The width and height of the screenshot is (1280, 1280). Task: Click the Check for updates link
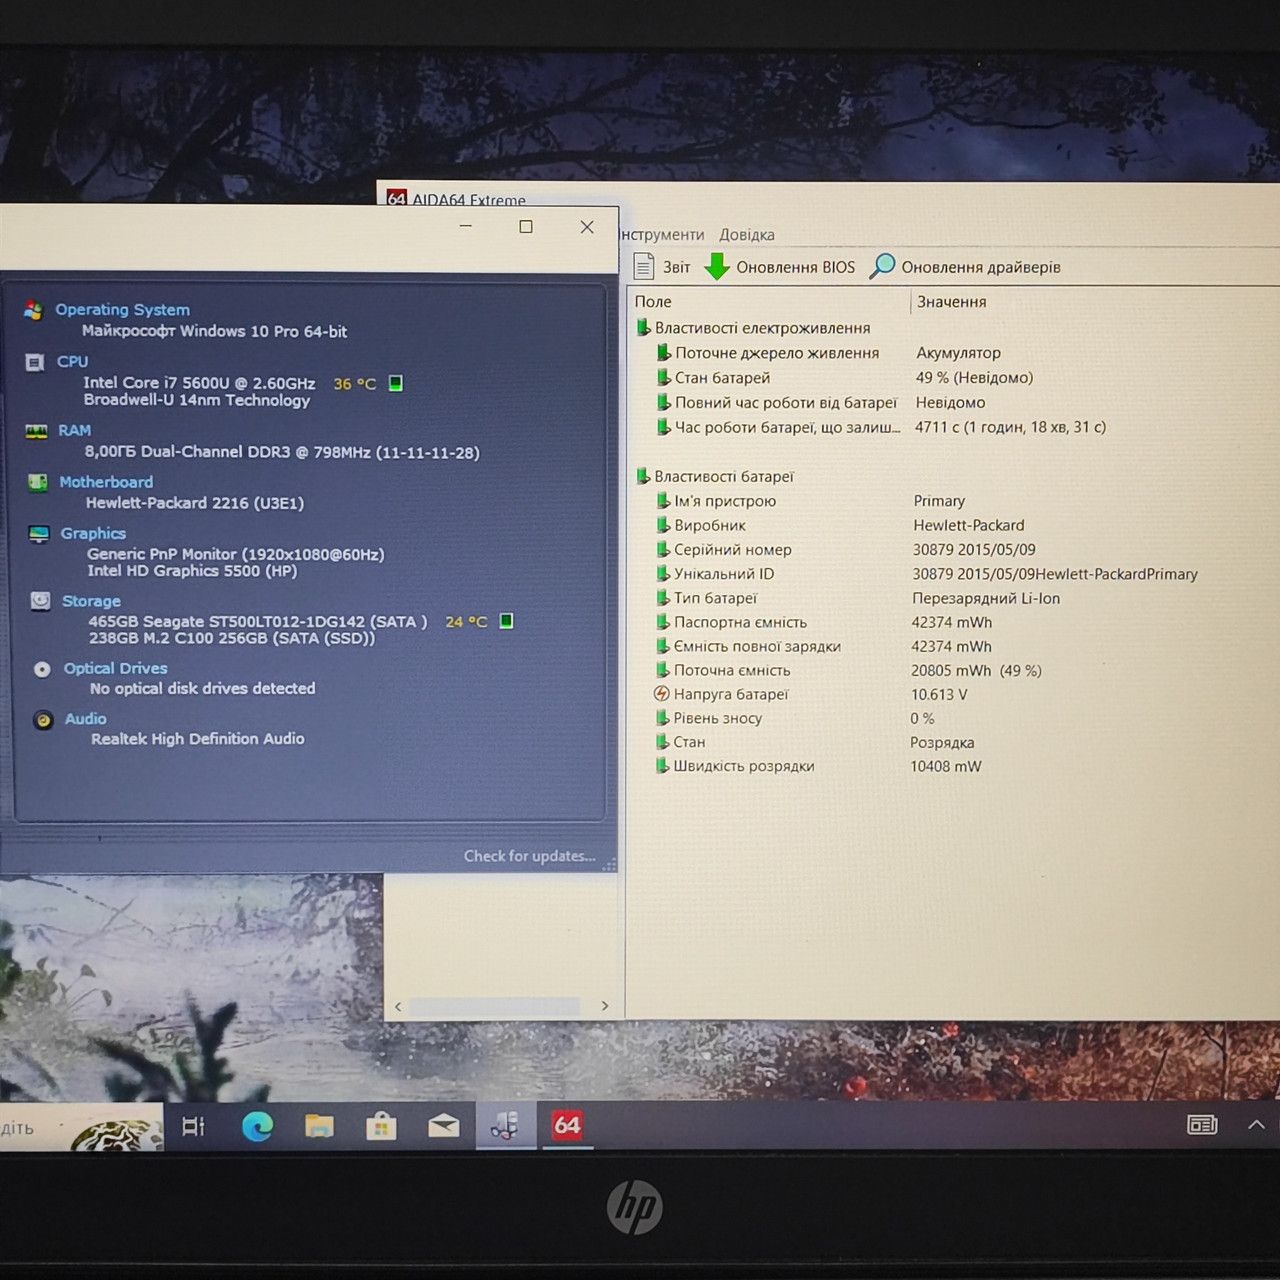point(529,856)
